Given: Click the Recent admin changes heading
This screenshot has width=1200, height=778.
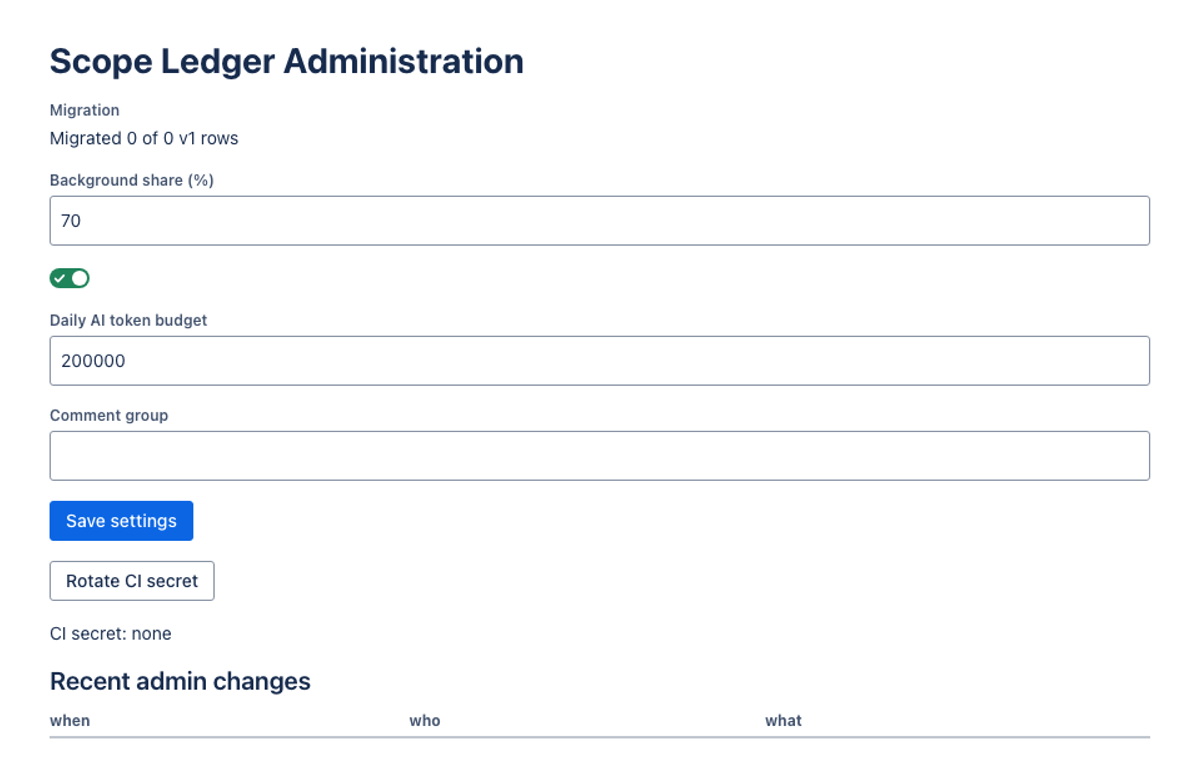Looking at the screenshot, I should 180,681.
